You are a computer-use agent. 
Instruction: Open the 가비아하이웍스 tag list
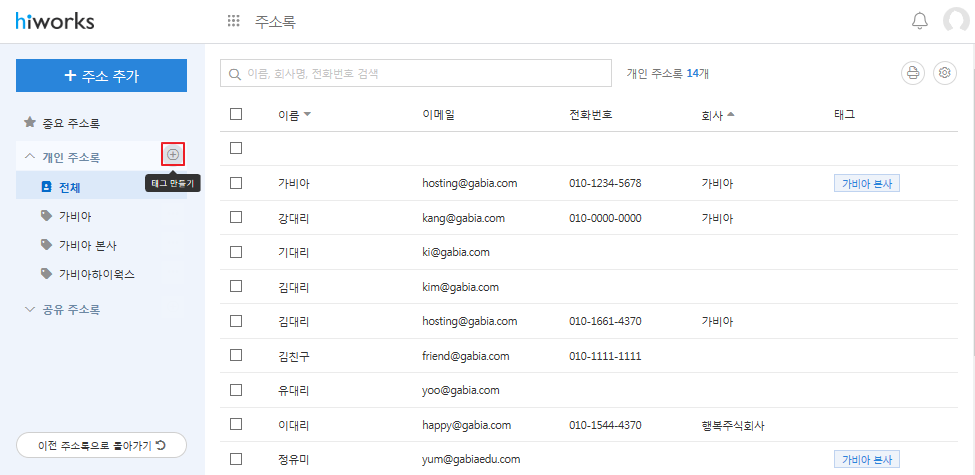(96, 273)
